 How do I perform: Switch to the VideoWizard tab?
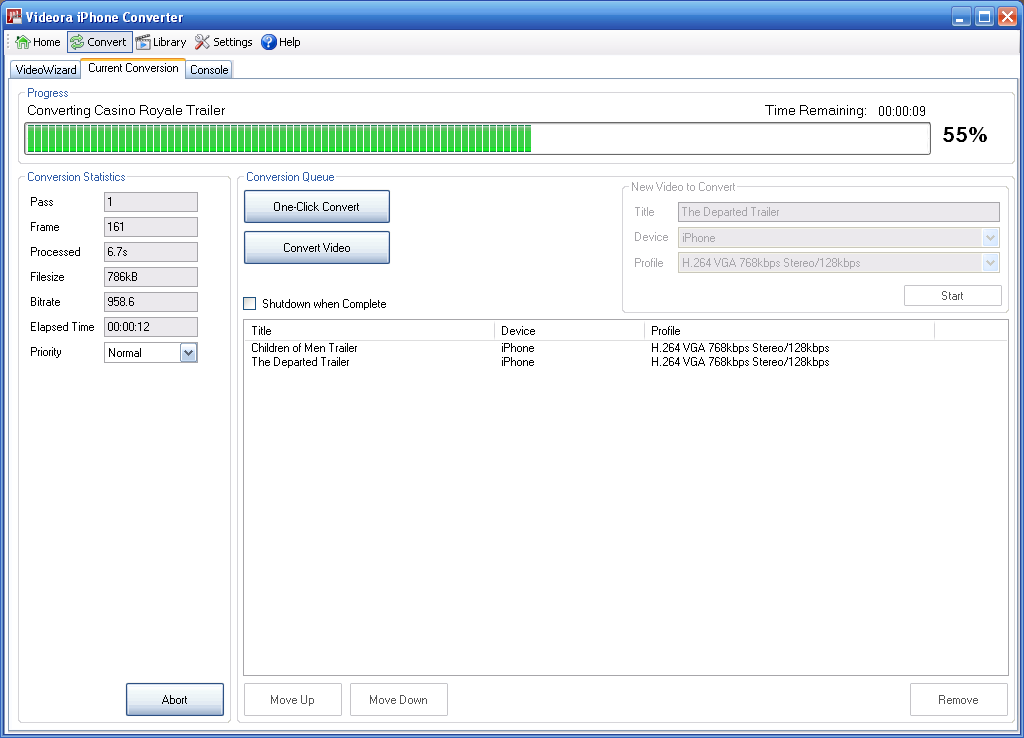coord(46,70)
